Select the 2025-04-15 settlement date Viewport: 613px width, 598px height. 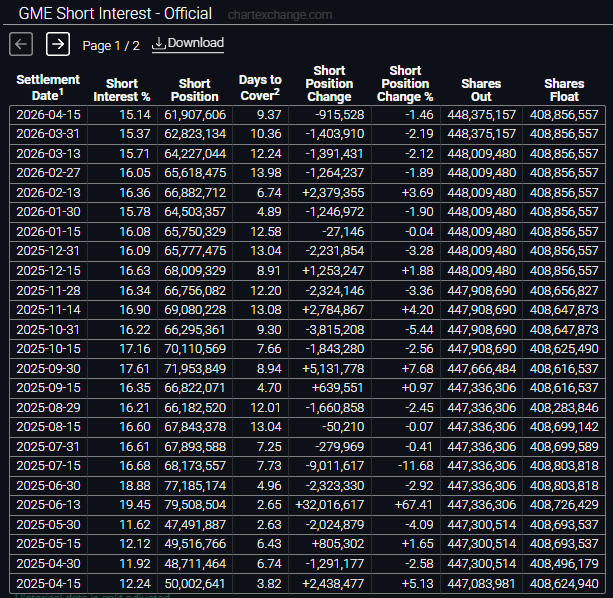pyautogui.click(x=48, y=584)
